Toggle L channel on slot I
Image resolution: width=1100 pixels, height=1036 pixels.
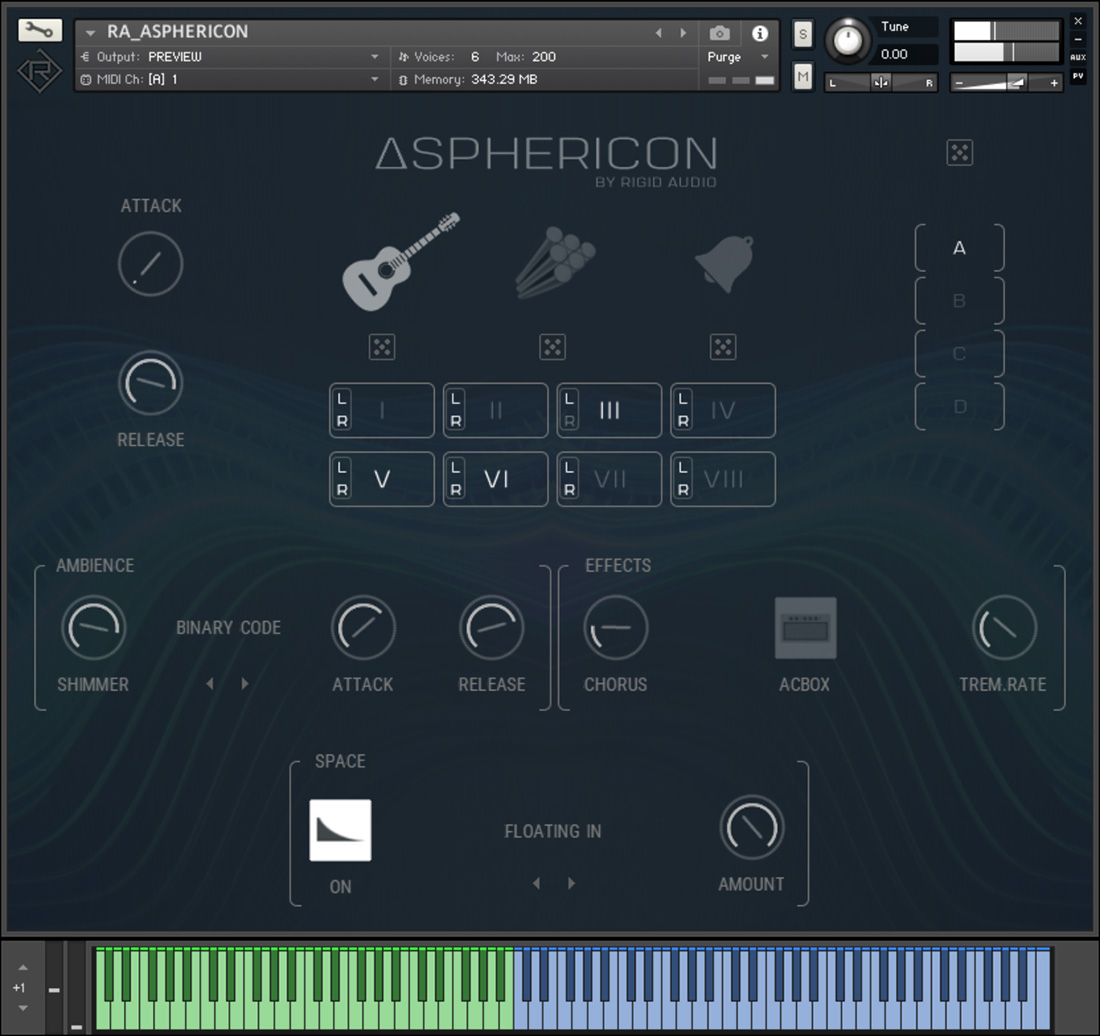pos(342,399)
